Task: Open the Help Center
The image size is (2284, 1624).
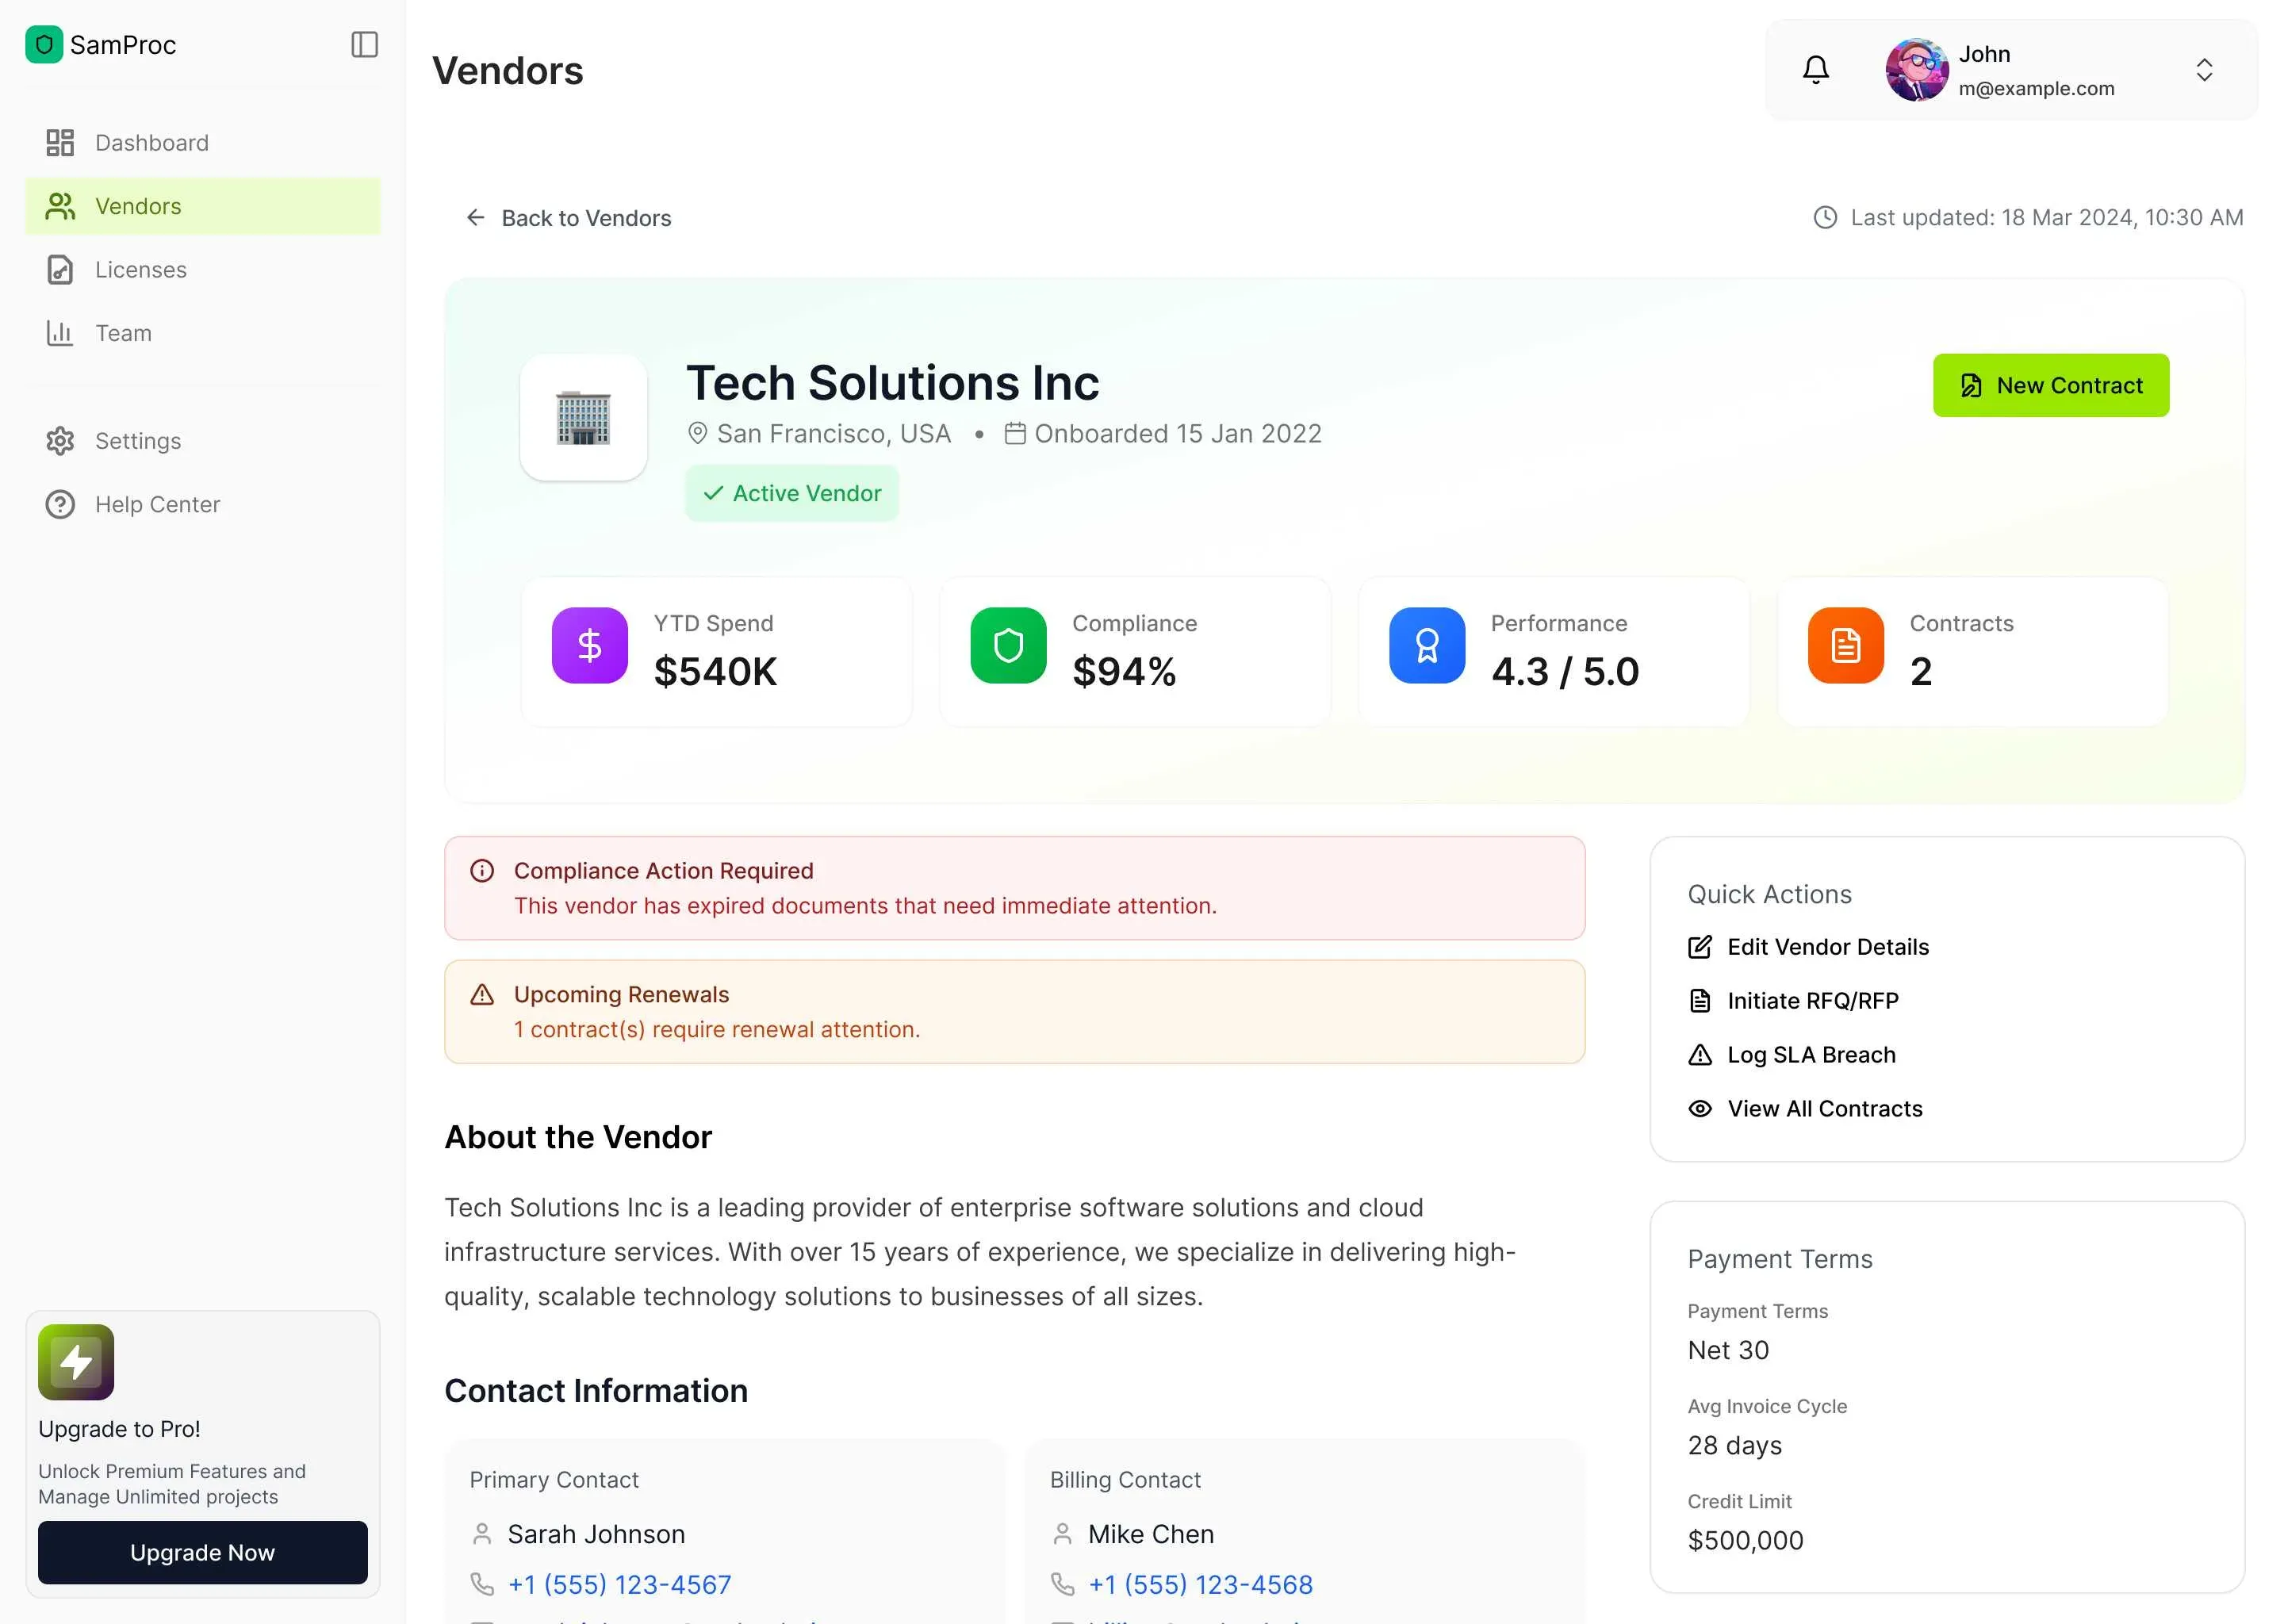Action: [203, 504]
